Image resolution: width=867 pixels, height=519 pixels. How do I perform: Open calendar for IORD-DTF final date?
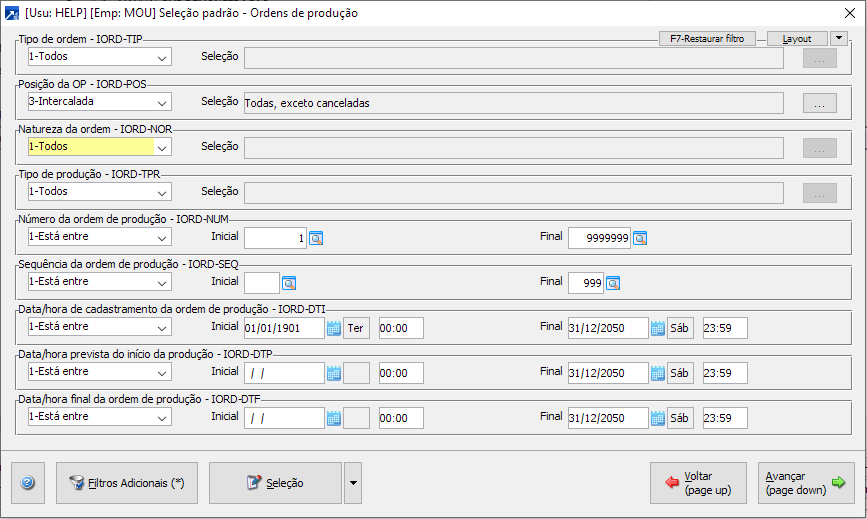(x=657, y=418)
